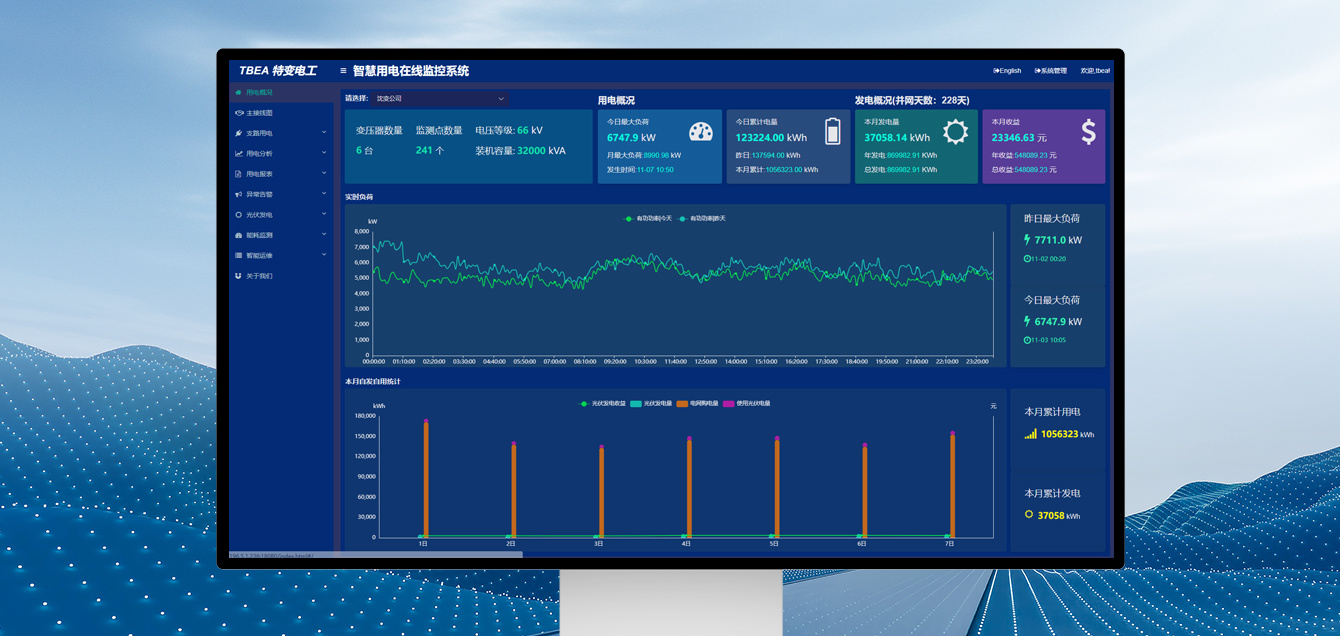Open the 系统管理 link in header

[1050, 71]
